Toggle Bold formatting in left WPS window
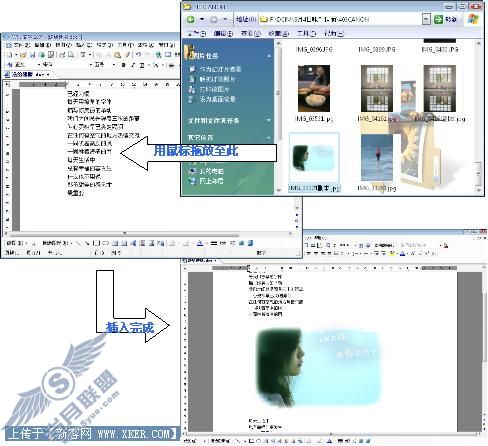Viewport: 488px width, 446px height. (124, 65)
